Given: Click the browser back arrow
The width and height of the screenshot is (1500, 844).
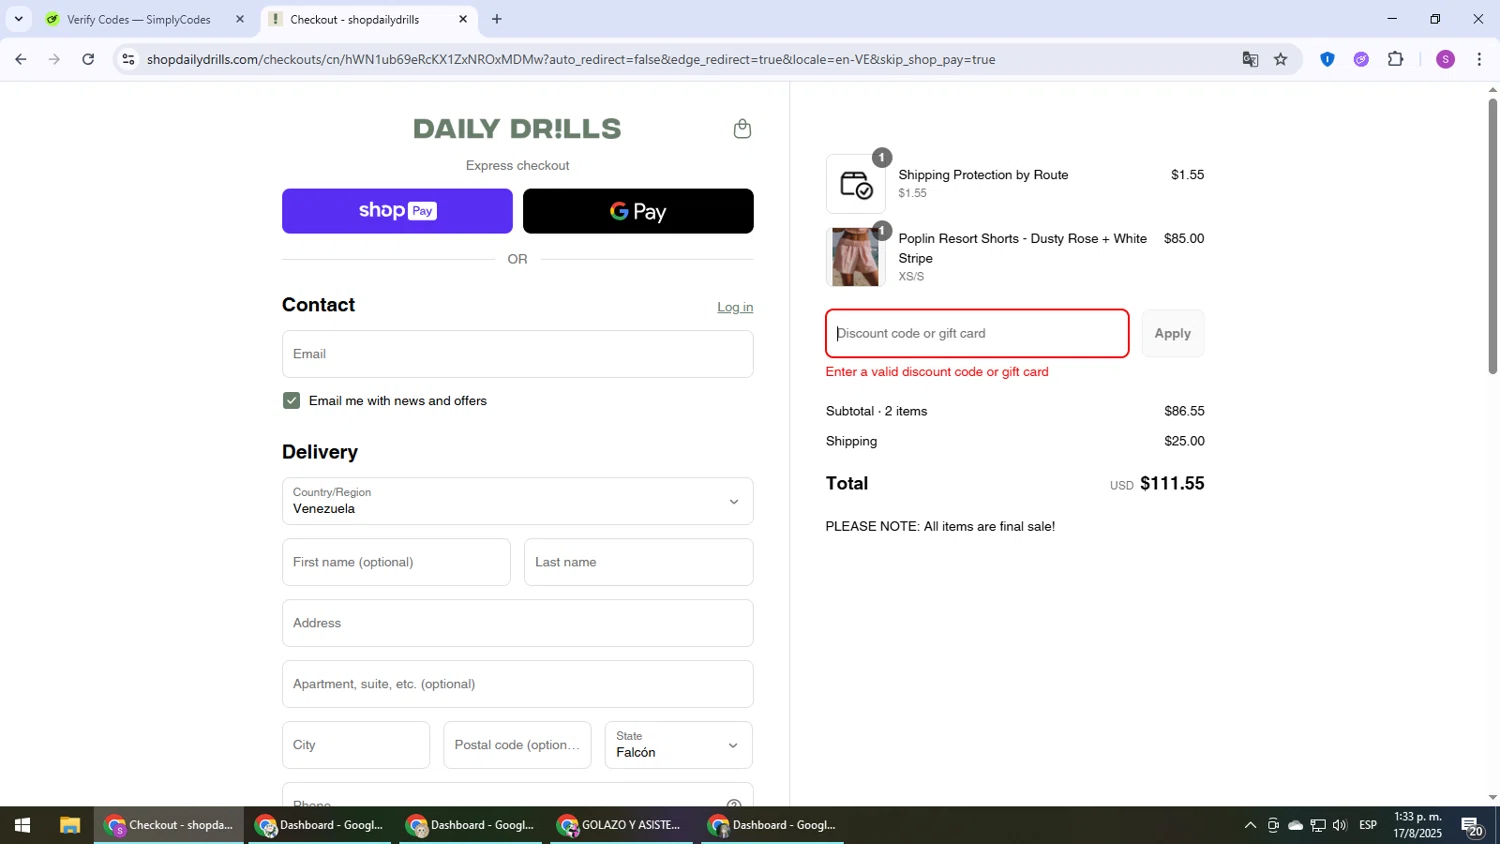Looking at the screenshot, I should pos(20,59).
